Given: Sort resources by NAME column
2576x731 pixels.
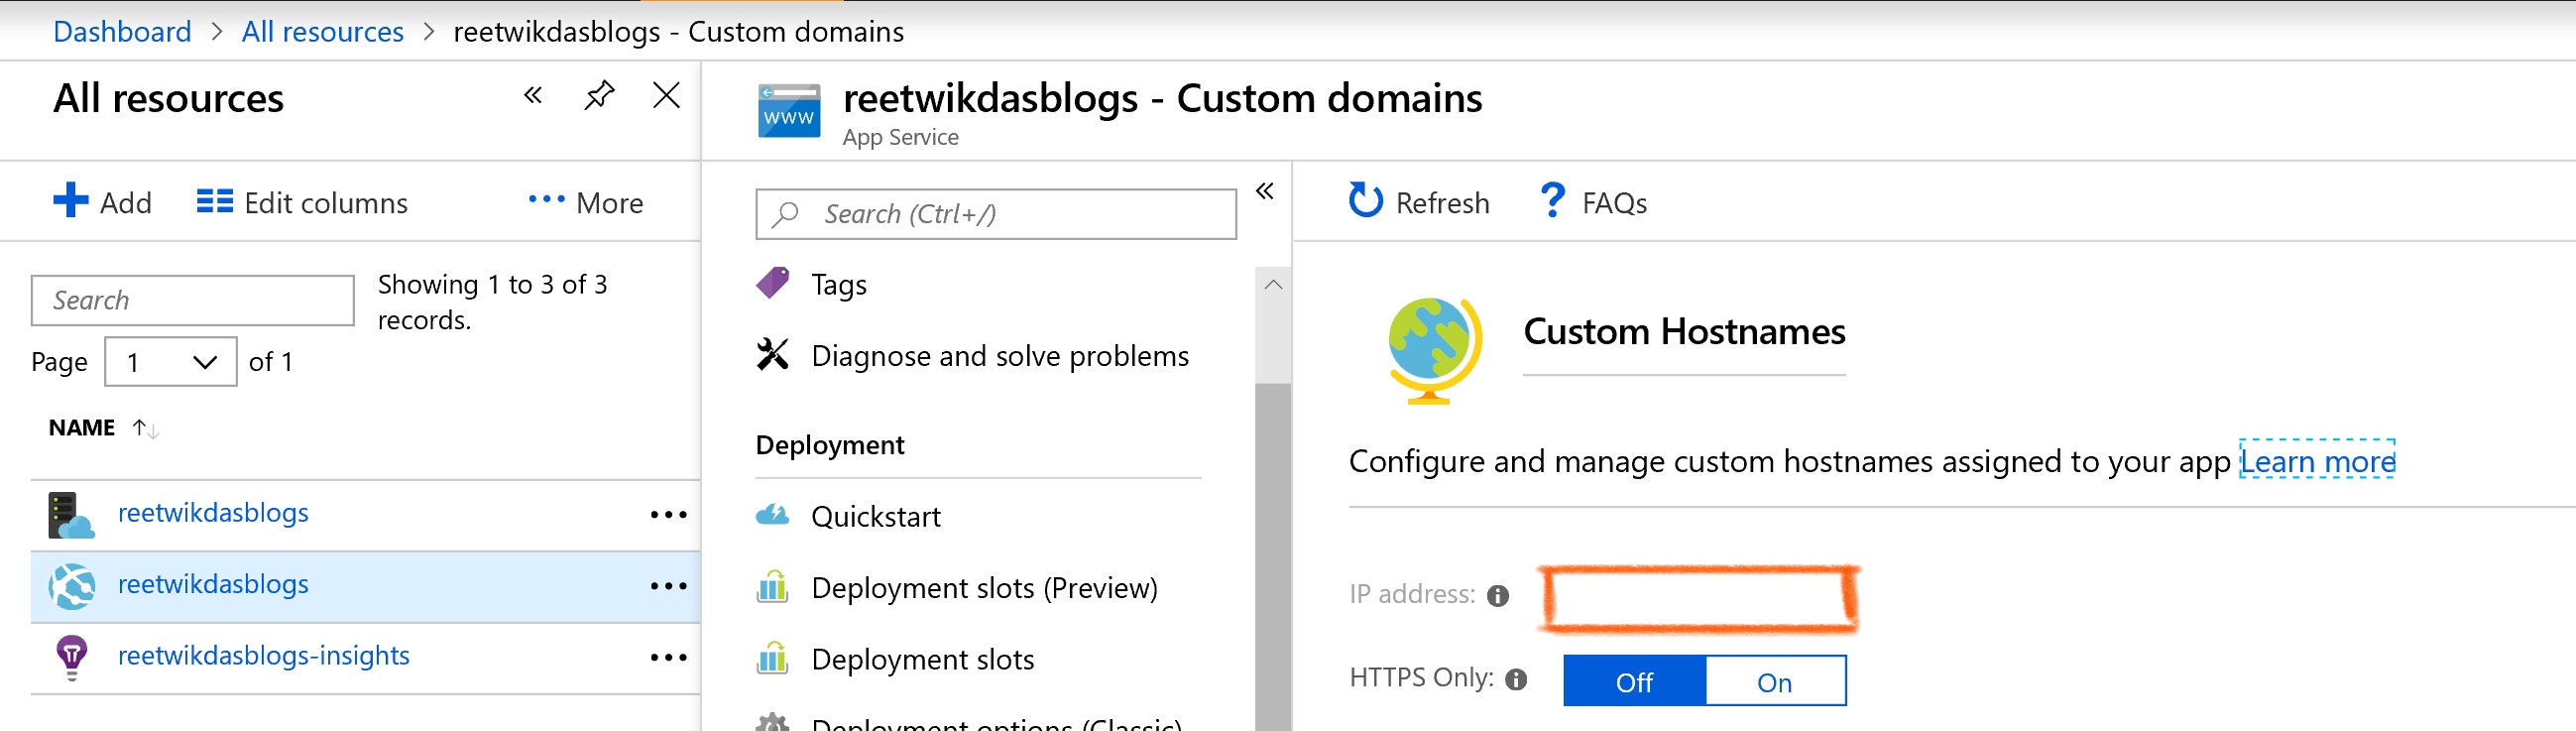Looking at the screenshot, I should click(103, 428).
